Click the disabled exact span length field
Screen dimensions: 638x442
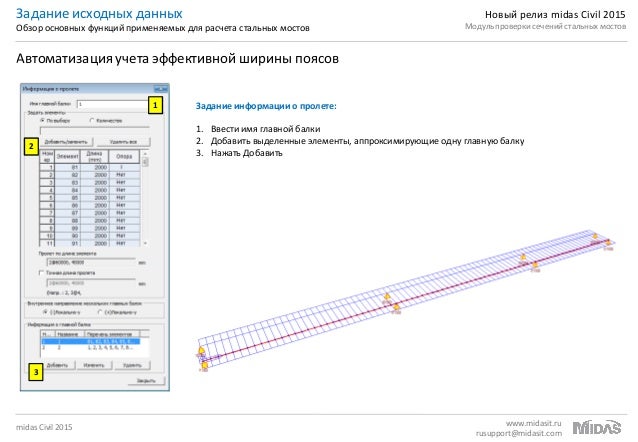click(x=91, y=283)
